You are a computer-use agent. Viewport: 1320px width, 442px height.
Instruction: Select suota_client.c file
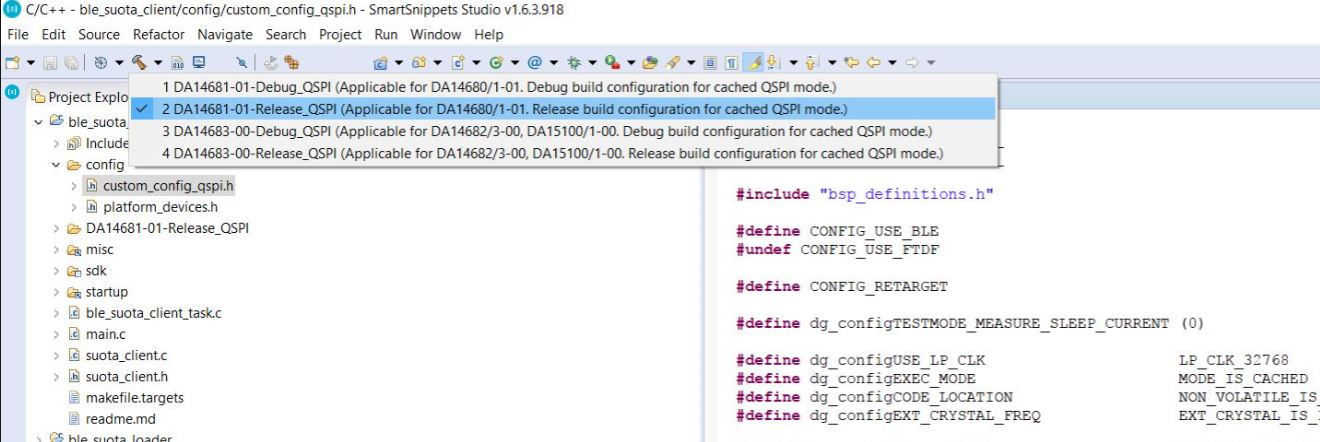point(126,355)
